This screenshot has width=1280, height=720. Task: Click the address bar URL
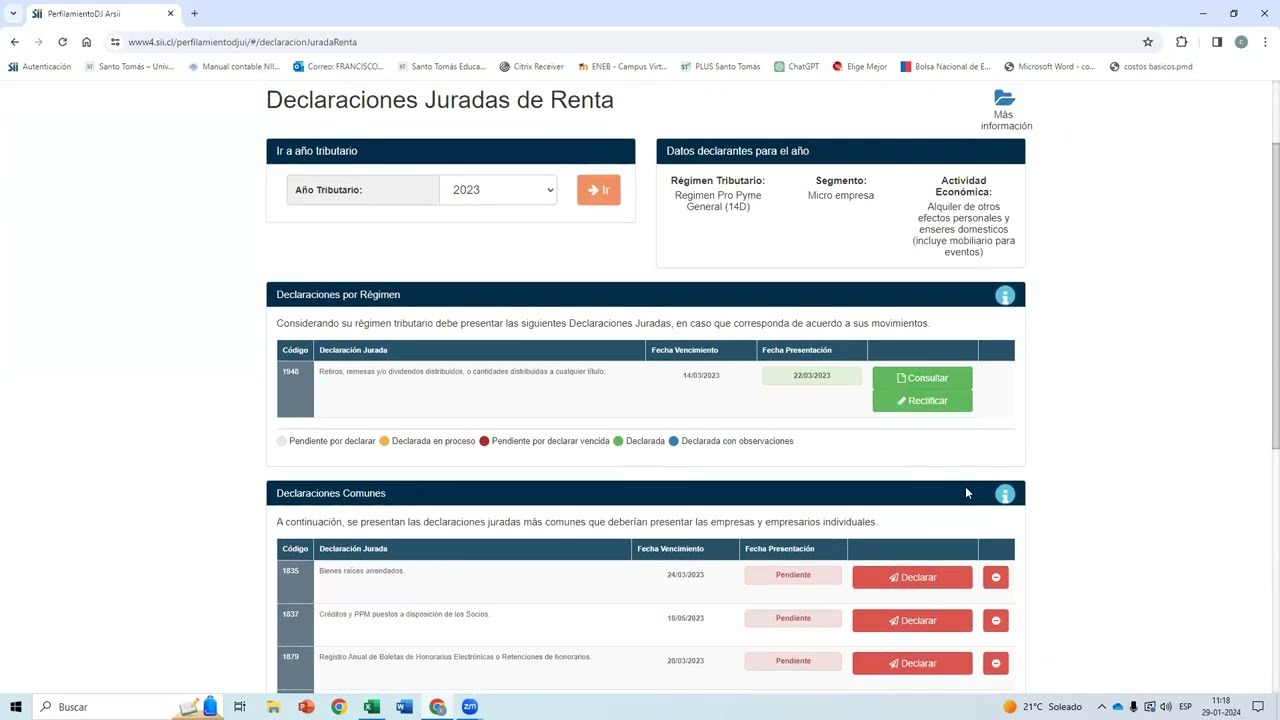pyautogui.click(x=242, y=42)
